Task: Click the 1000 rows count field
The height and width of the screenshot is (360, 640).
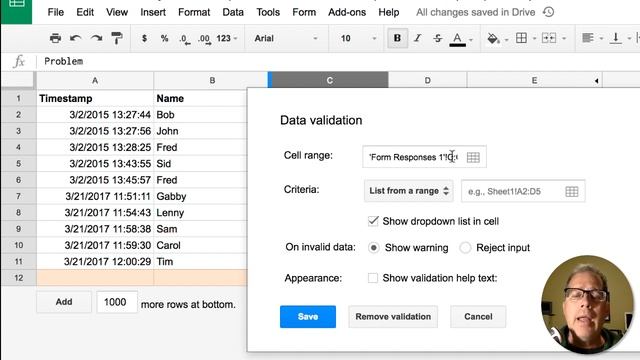Action: [x=116, y=302]
